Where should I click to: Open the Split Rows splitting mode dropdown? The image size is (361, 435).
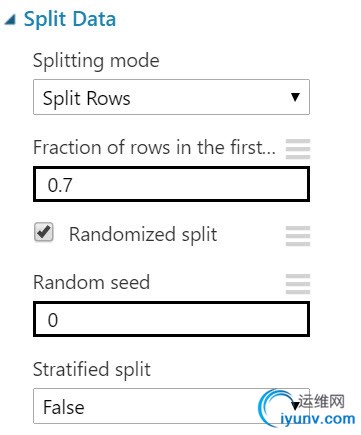click(x=171, y=97)
